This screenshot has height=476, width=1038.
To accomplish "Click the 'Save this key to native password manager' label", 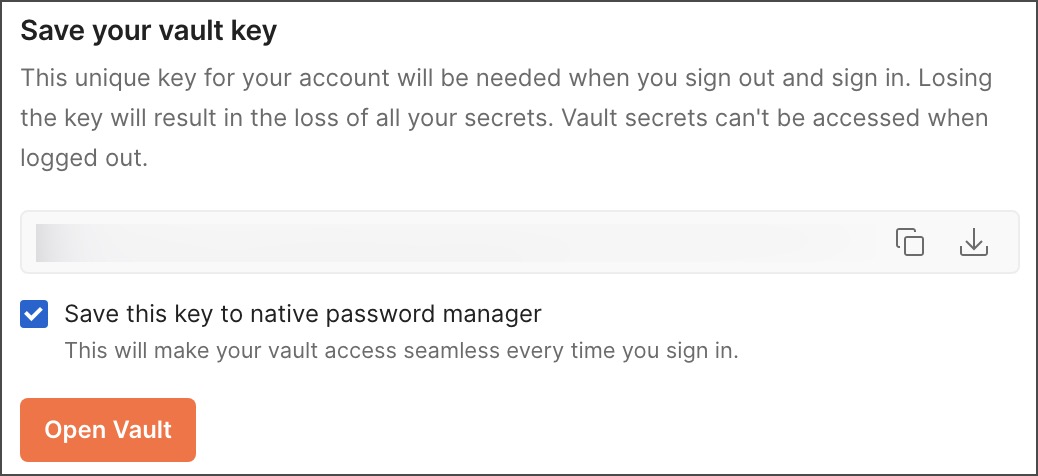I will coord(303,313).
